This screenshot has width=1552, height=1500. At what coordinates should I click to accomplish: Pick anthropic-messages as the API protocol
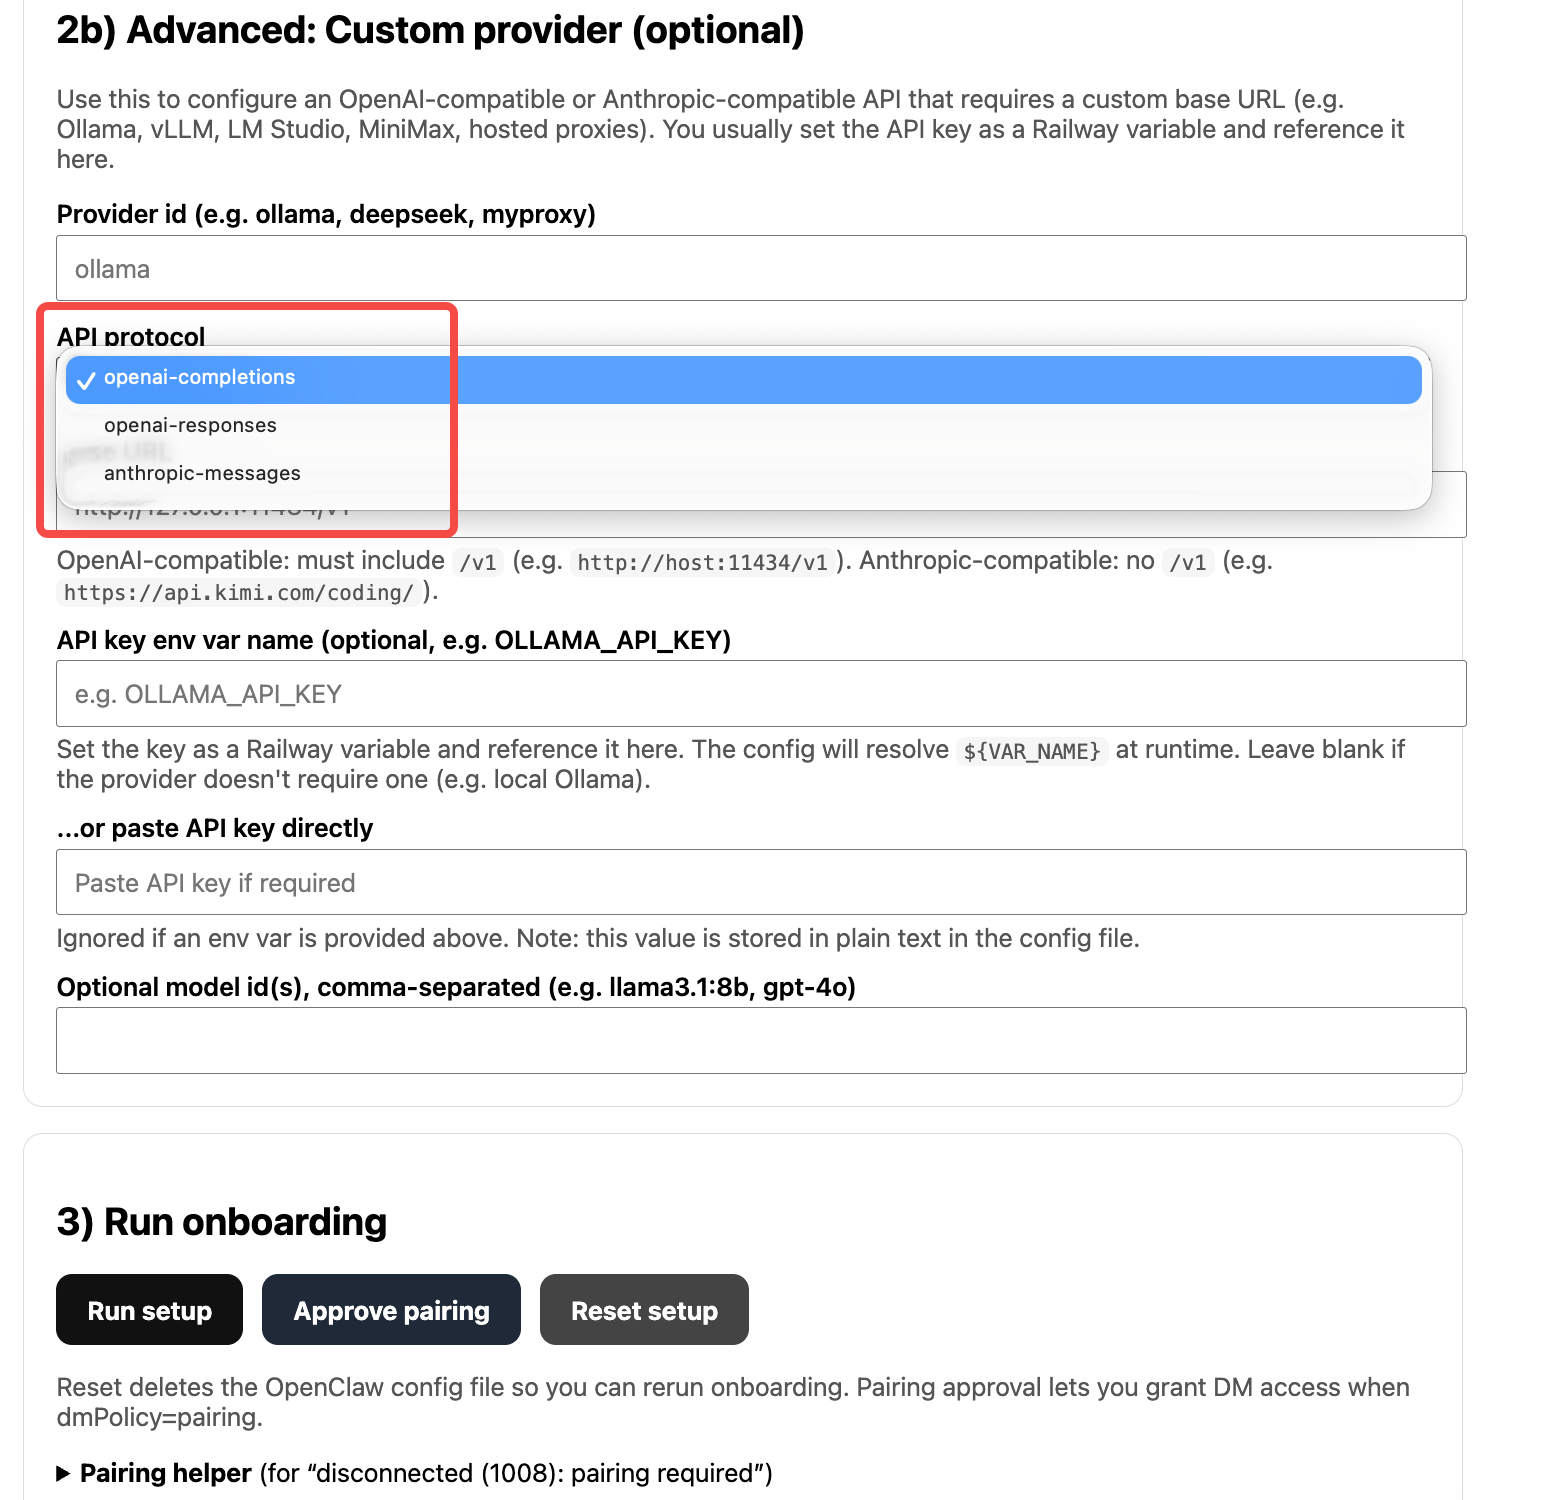[x=202, y=474]
